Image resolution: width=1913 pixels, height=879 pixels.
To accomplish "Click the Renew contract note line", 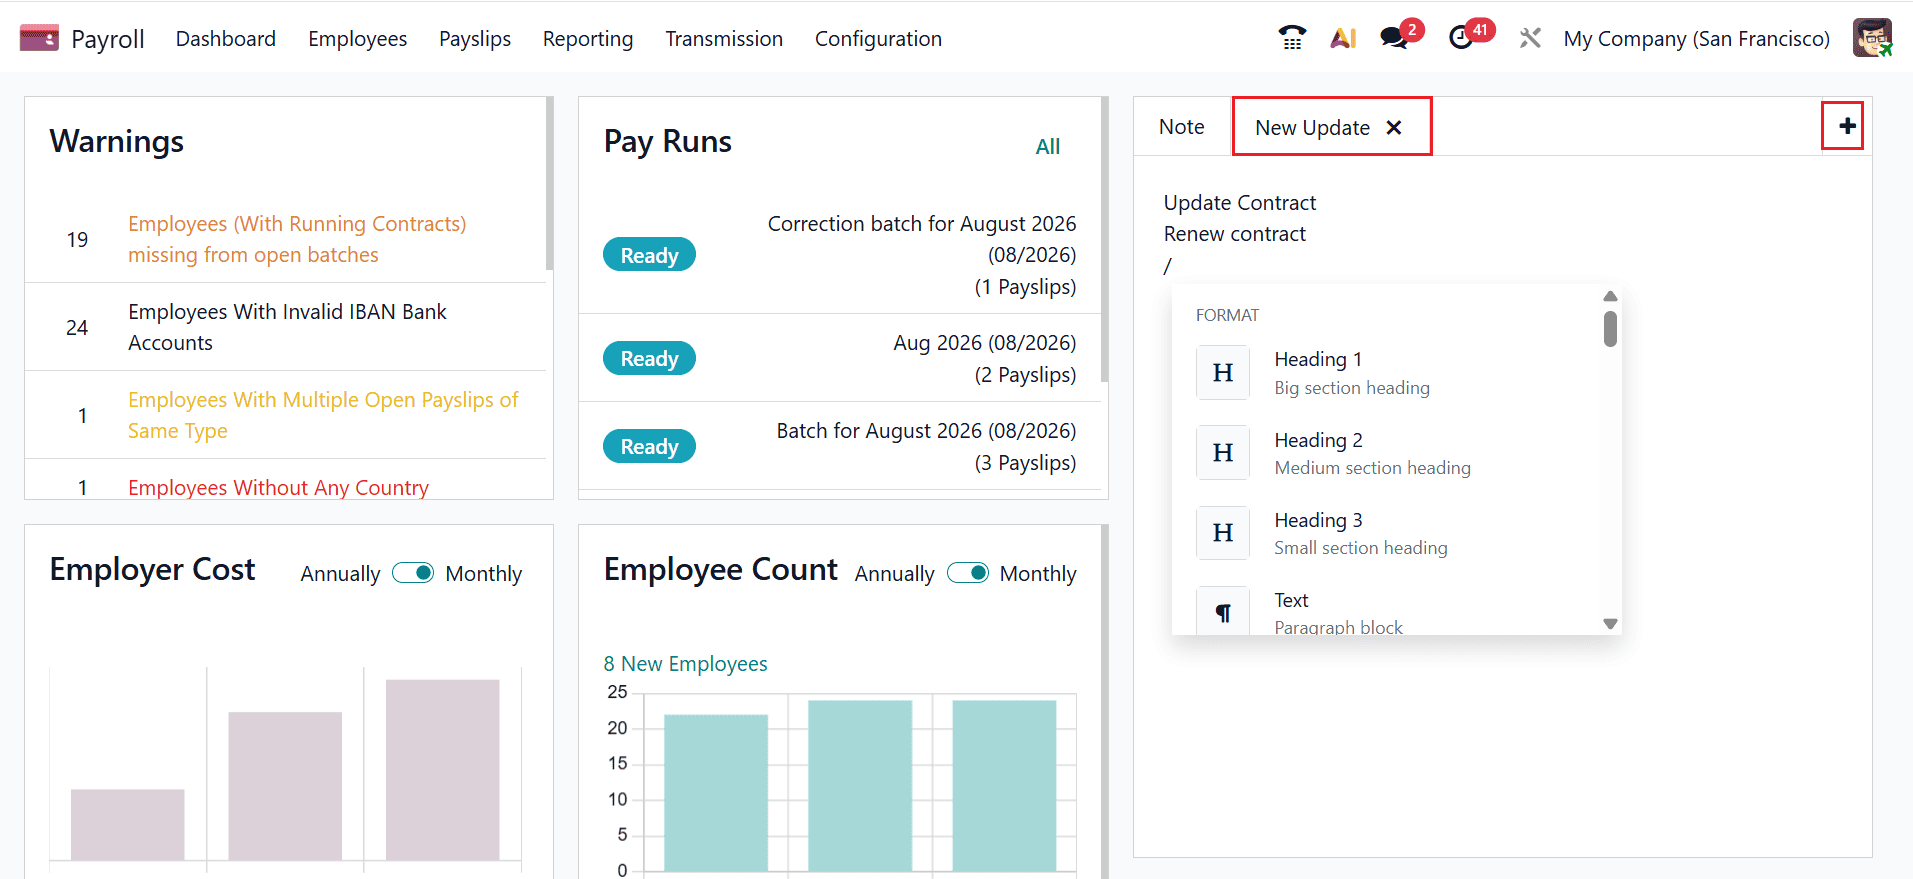I will click(1234, 234).
